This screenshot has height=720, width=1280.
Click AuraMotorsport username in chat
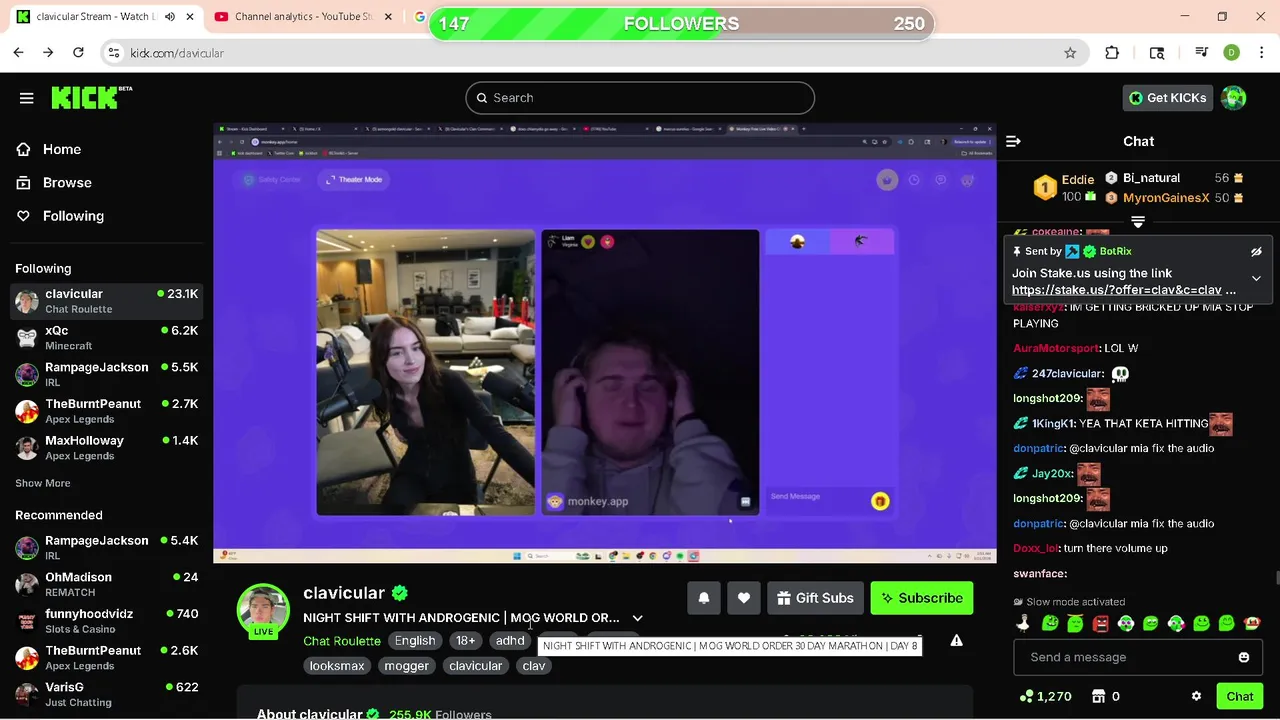pyautogui.click(x=1056, y=348)
